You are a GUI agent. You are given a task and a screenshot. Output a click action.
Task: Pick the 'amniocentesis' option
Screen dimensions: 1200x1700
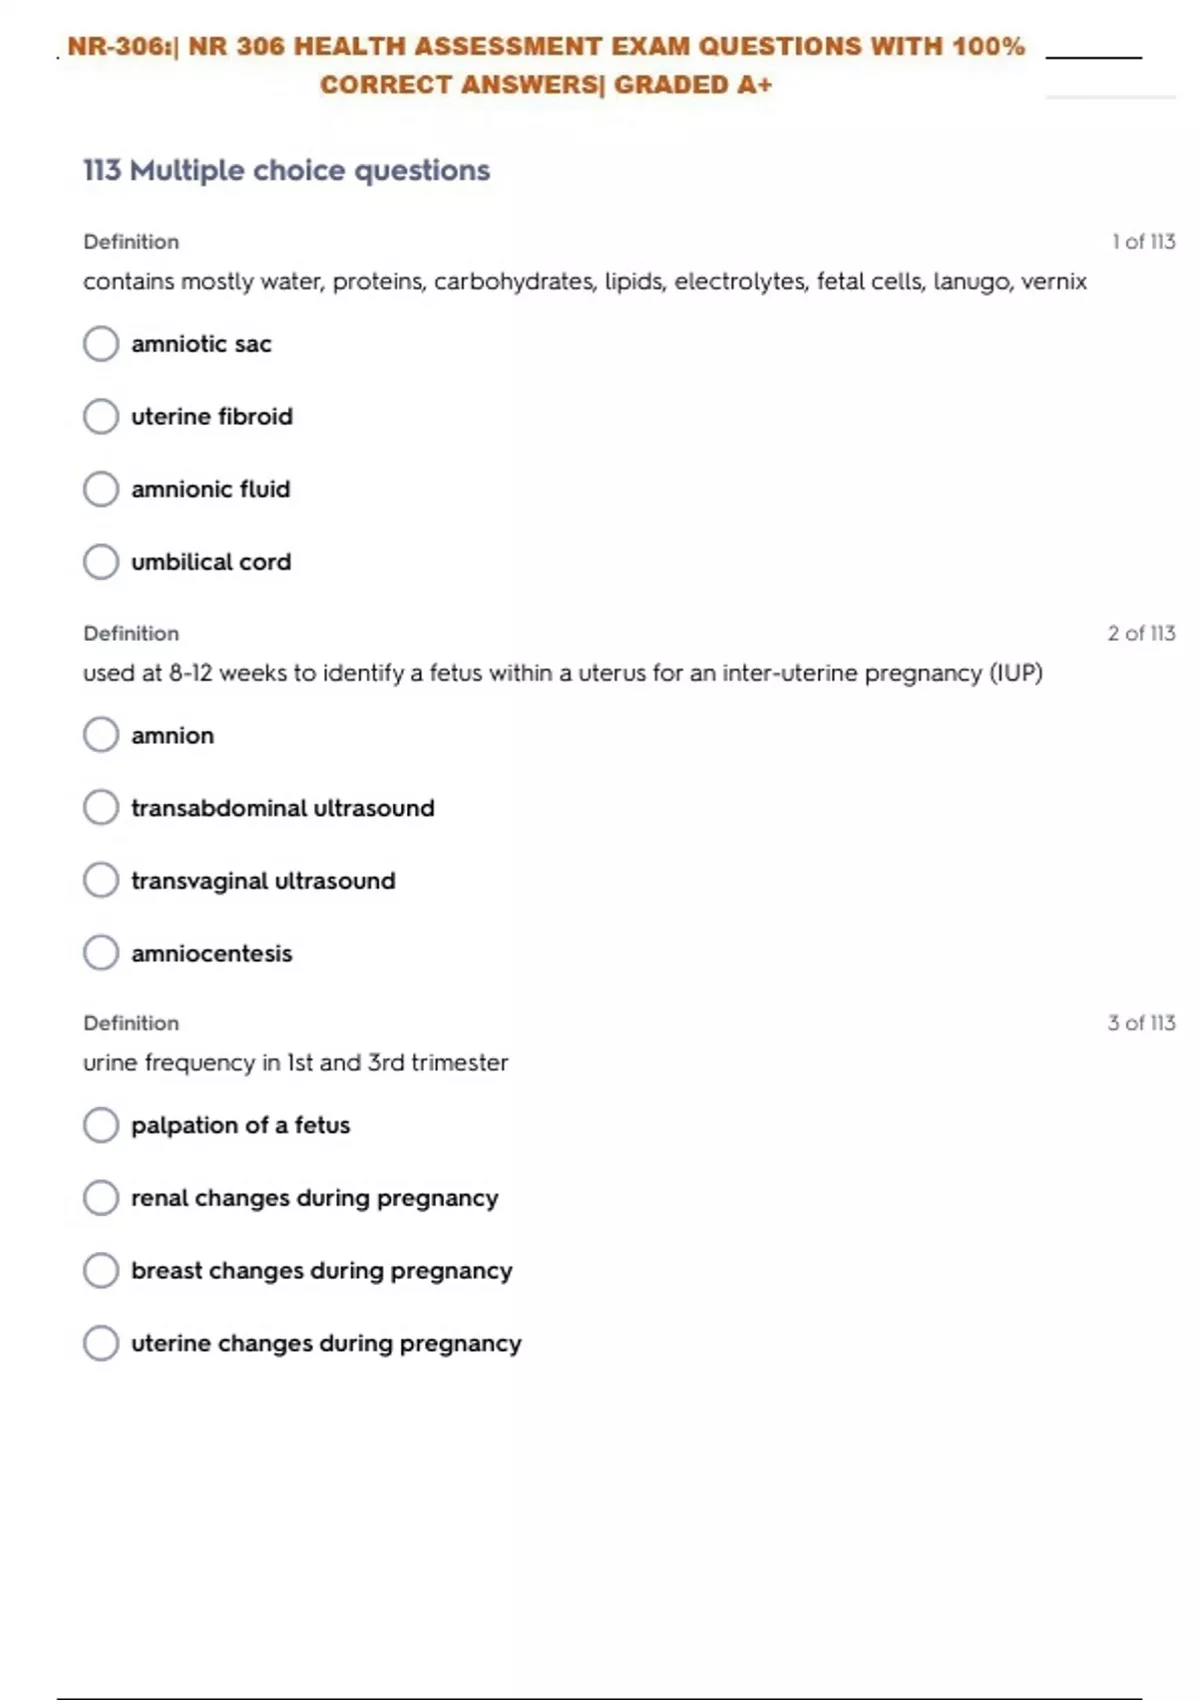tap(101, 953)
